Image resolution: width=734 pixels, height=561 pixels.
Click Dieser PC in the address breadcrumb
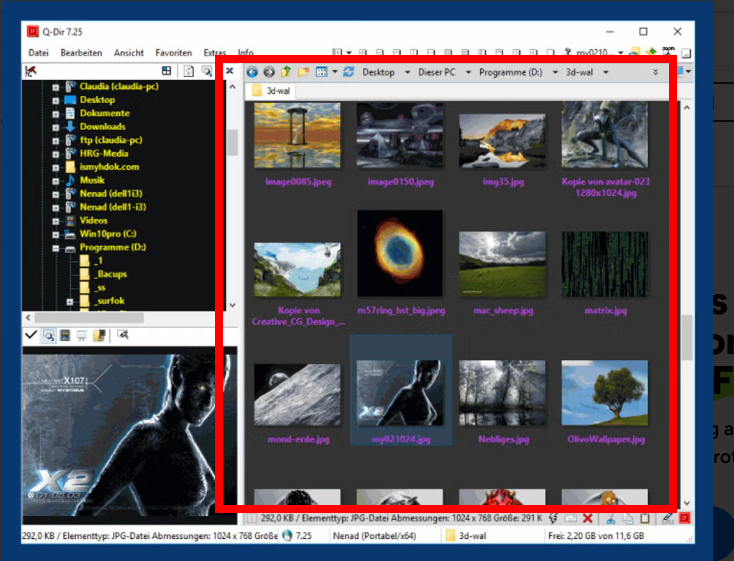click(437, 72)
